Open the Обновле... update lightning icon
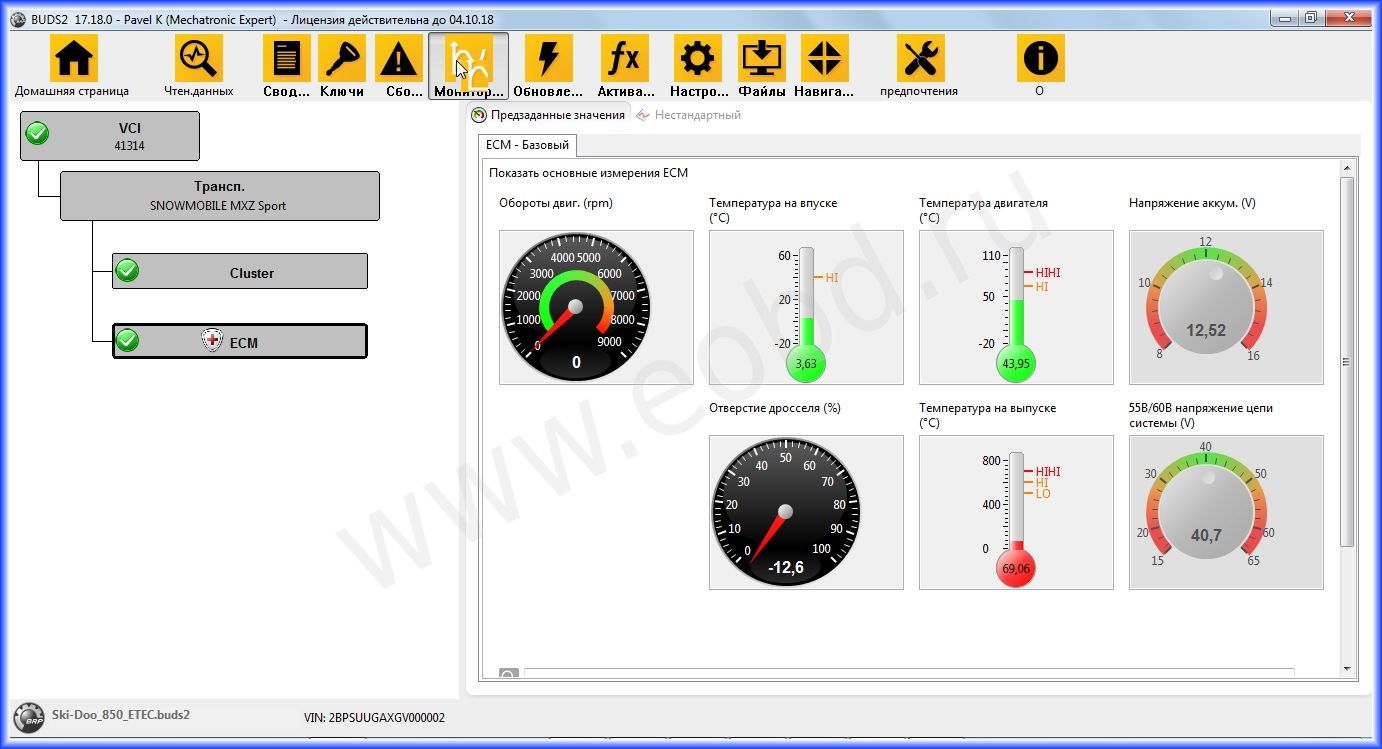The image size is (1382, 749). [x=549, y=58]
